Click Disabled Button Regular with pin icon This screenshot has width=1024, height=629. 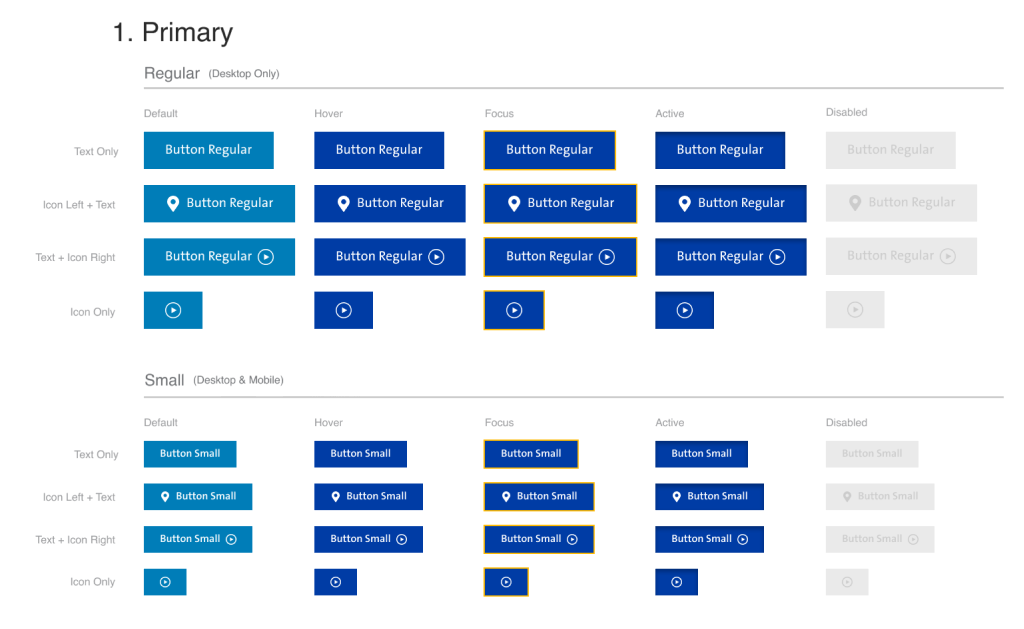tap(901, 202)
